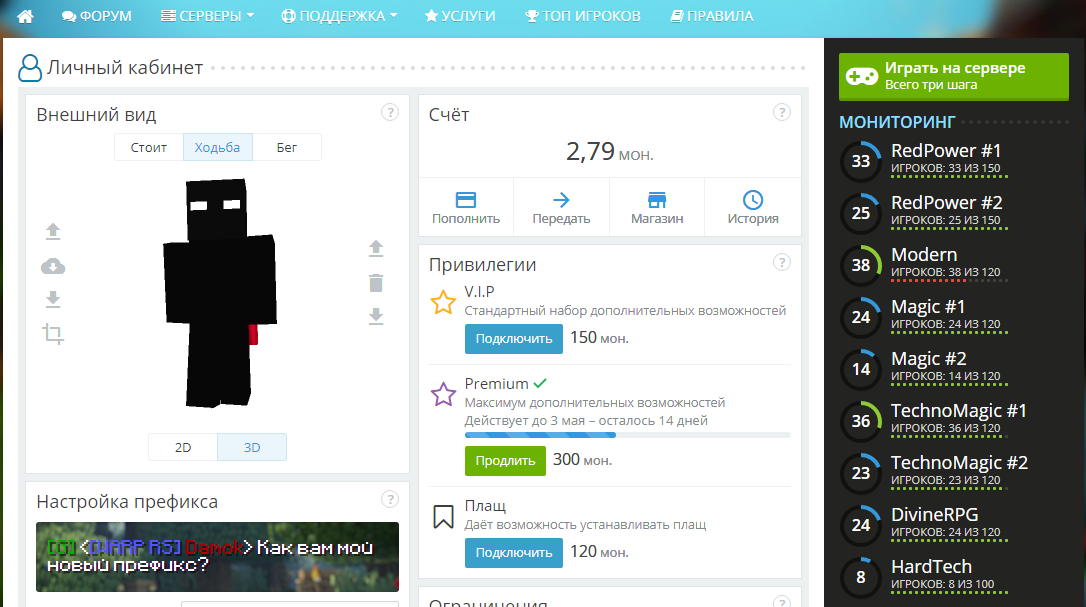Viewport: 1086px width, 607px height.
Task: Click Подключить button for Плащ
Action: [514, 553]
